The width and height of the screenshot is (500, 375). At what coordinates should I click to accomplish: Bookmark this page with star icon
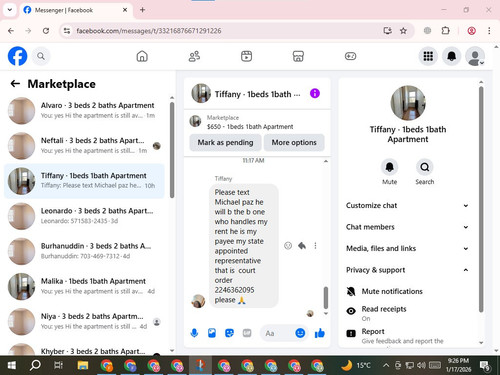tap(403, 31)
